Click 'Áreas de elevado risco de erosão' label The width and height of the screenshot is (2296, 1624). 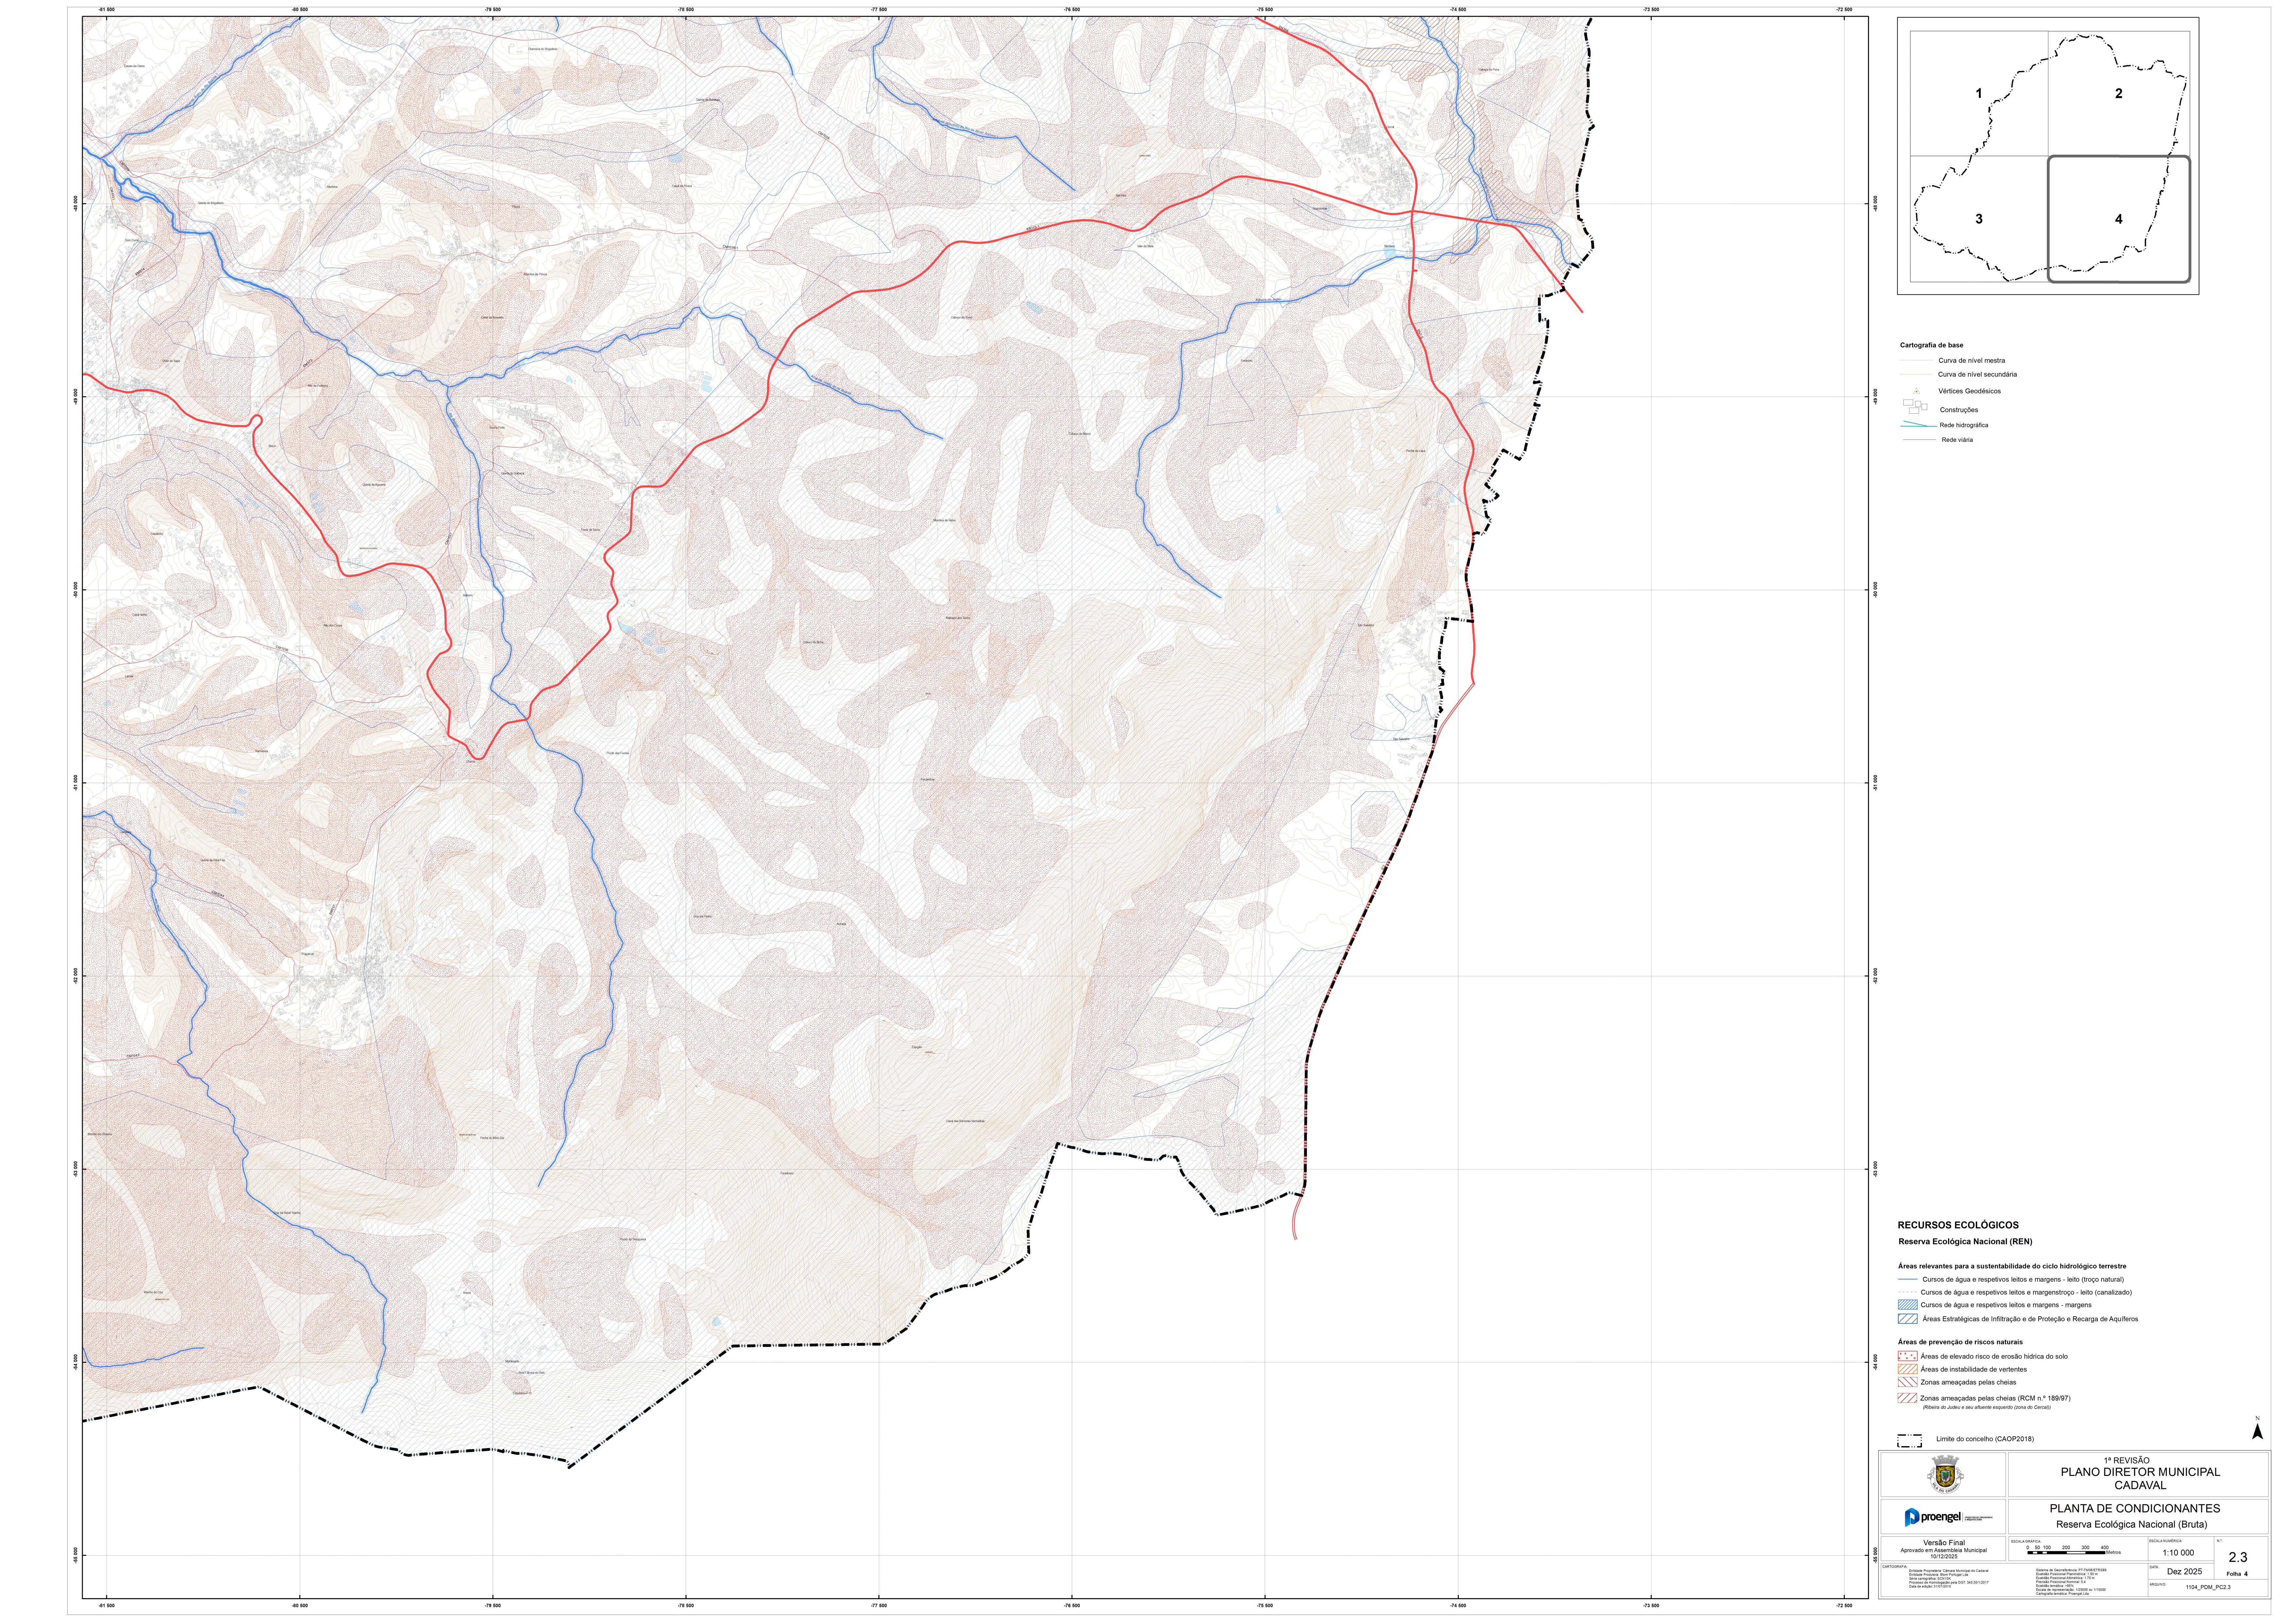1994,1356
